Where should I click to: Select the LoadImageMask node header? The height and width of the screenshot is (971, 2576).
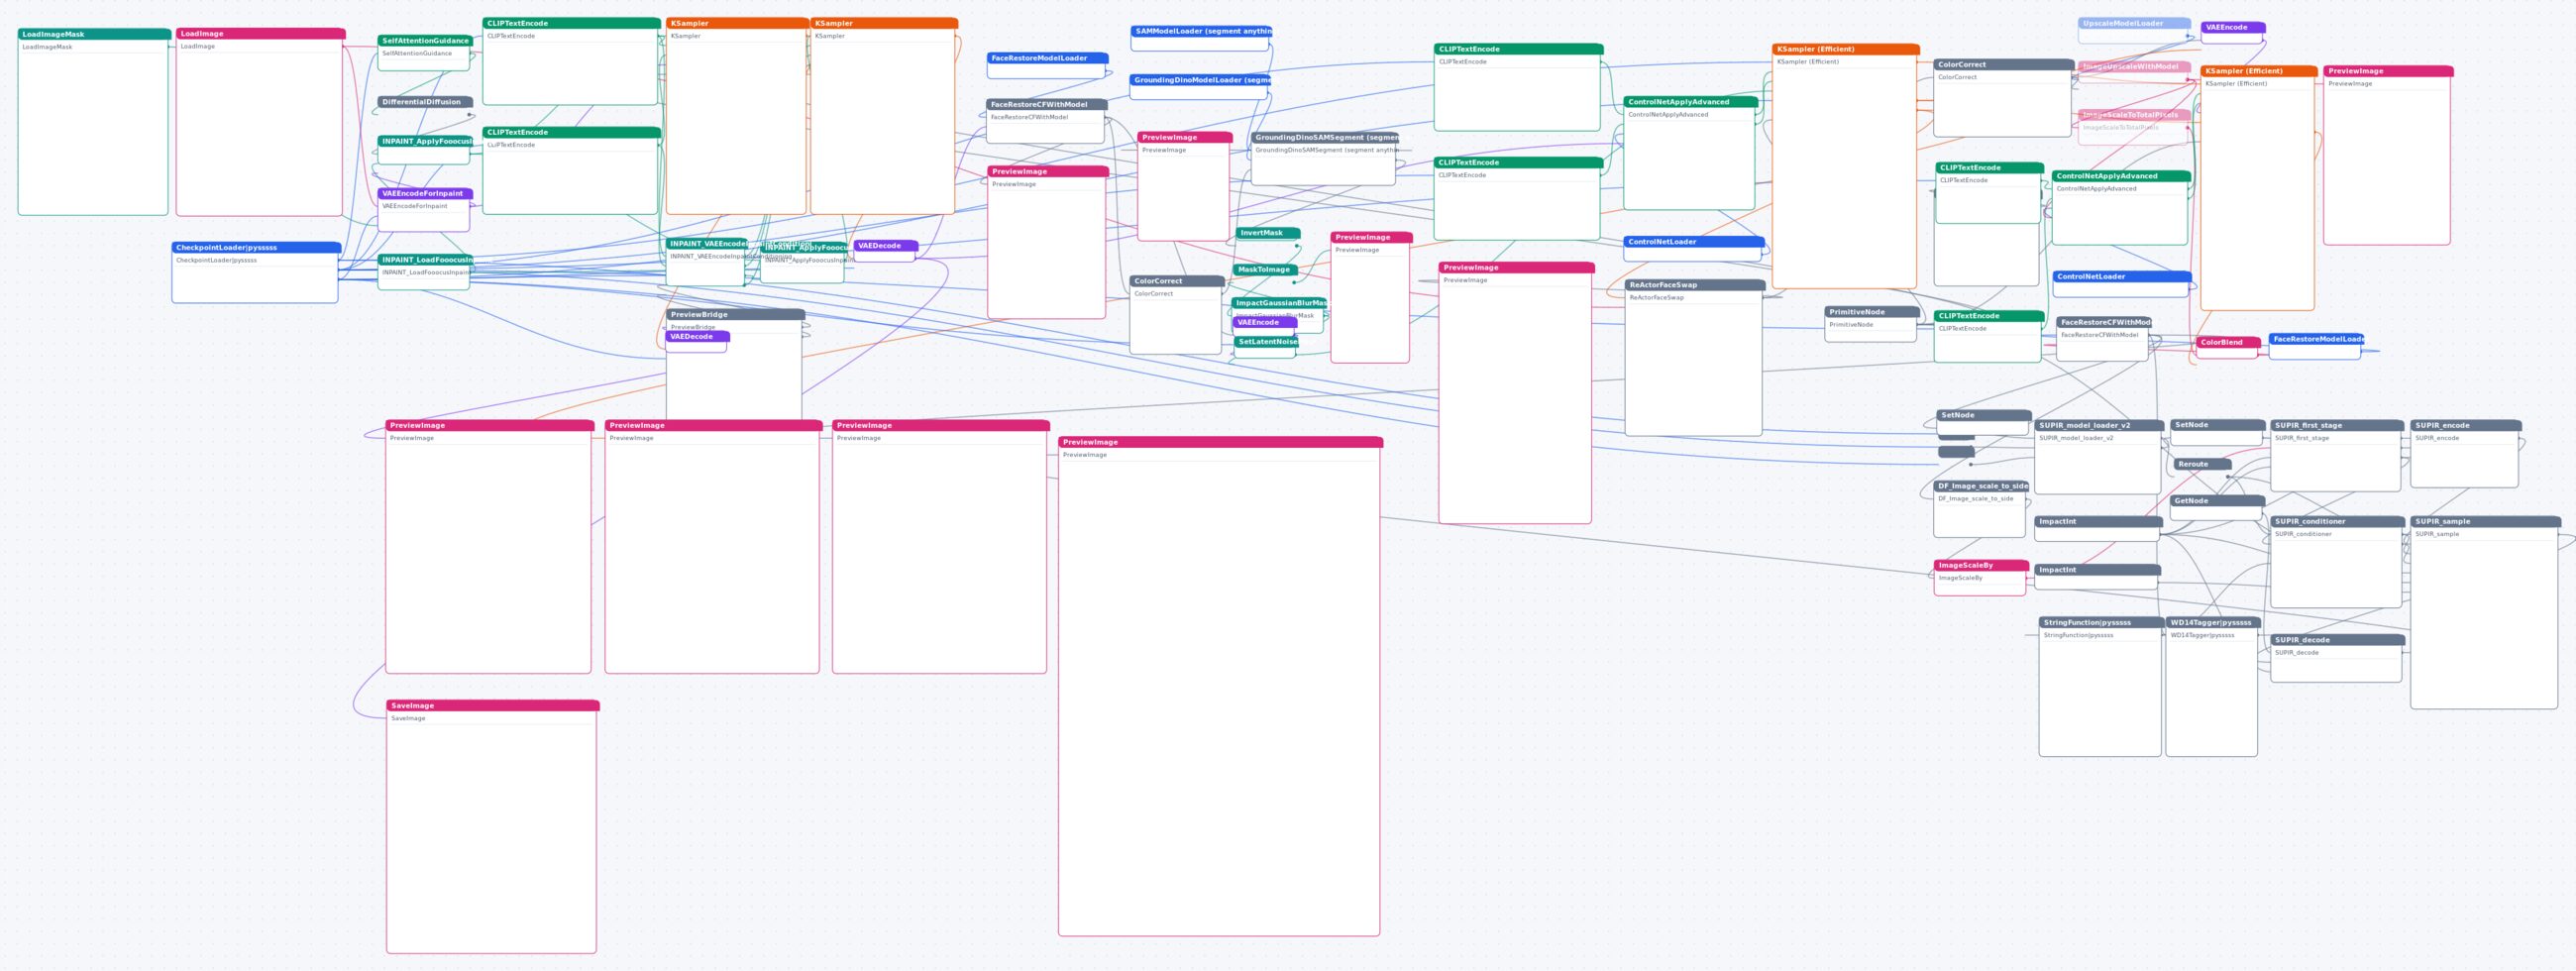coord(94,34)
